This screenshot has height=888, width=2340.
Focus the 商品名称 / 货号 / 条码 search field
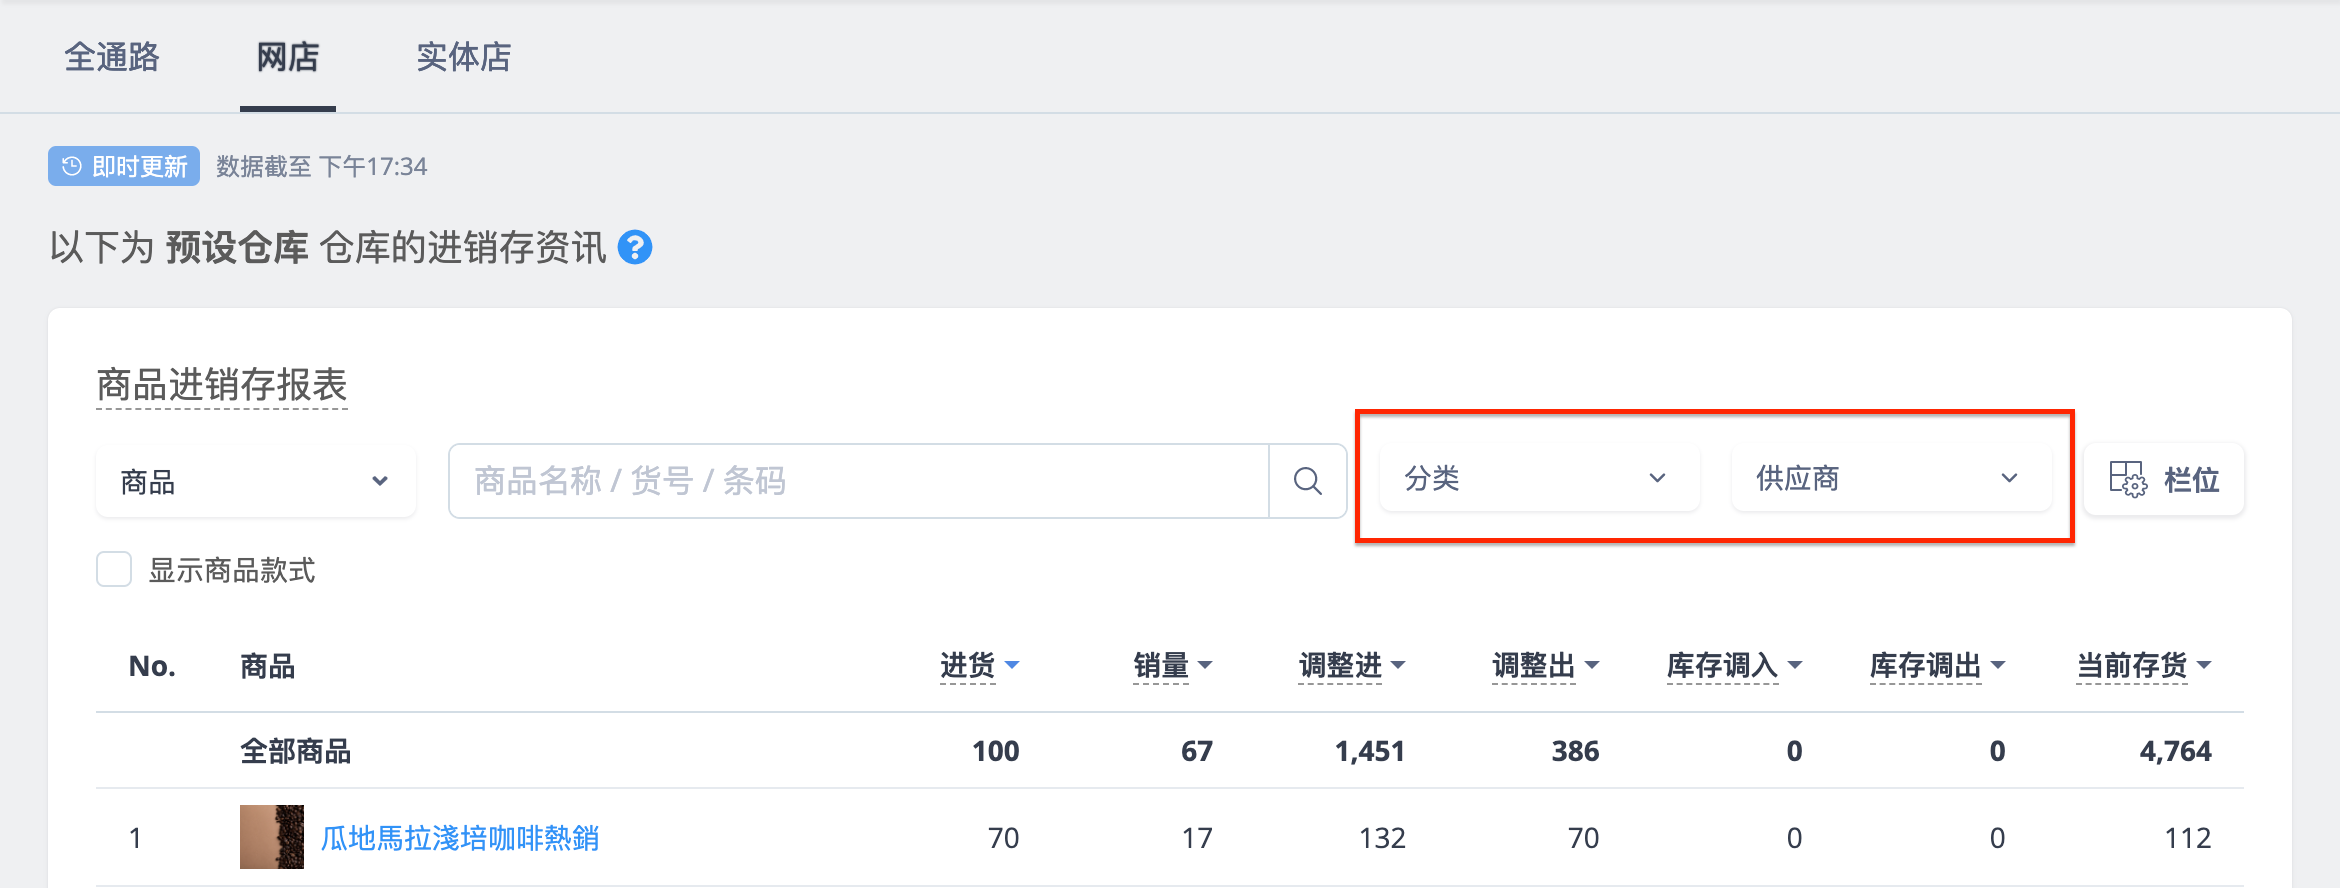pos(859,481)
